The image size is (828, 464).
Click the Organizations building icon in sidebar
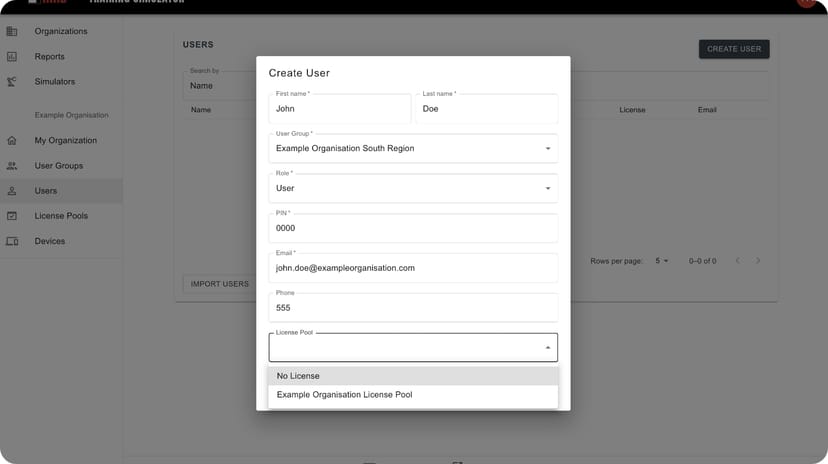[x=12, y=31]
